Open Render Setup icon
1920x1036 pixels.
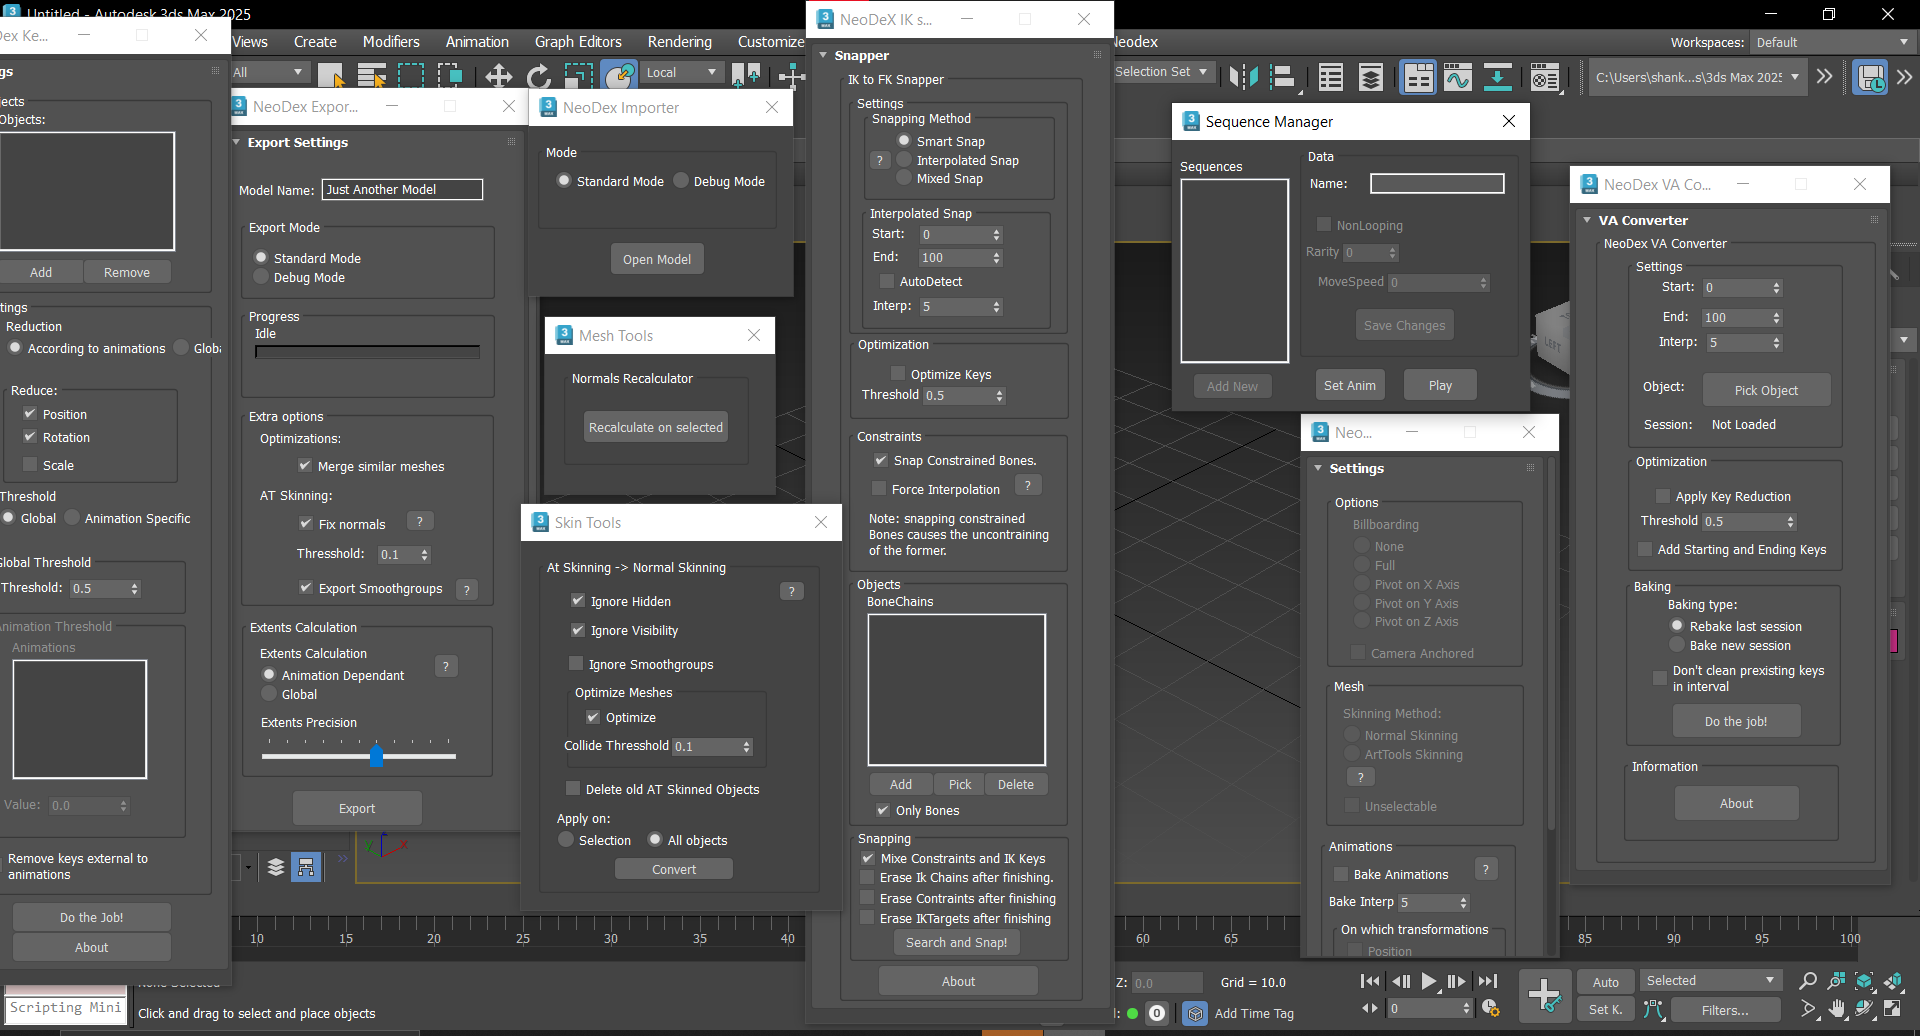(x=1545, y=77)
